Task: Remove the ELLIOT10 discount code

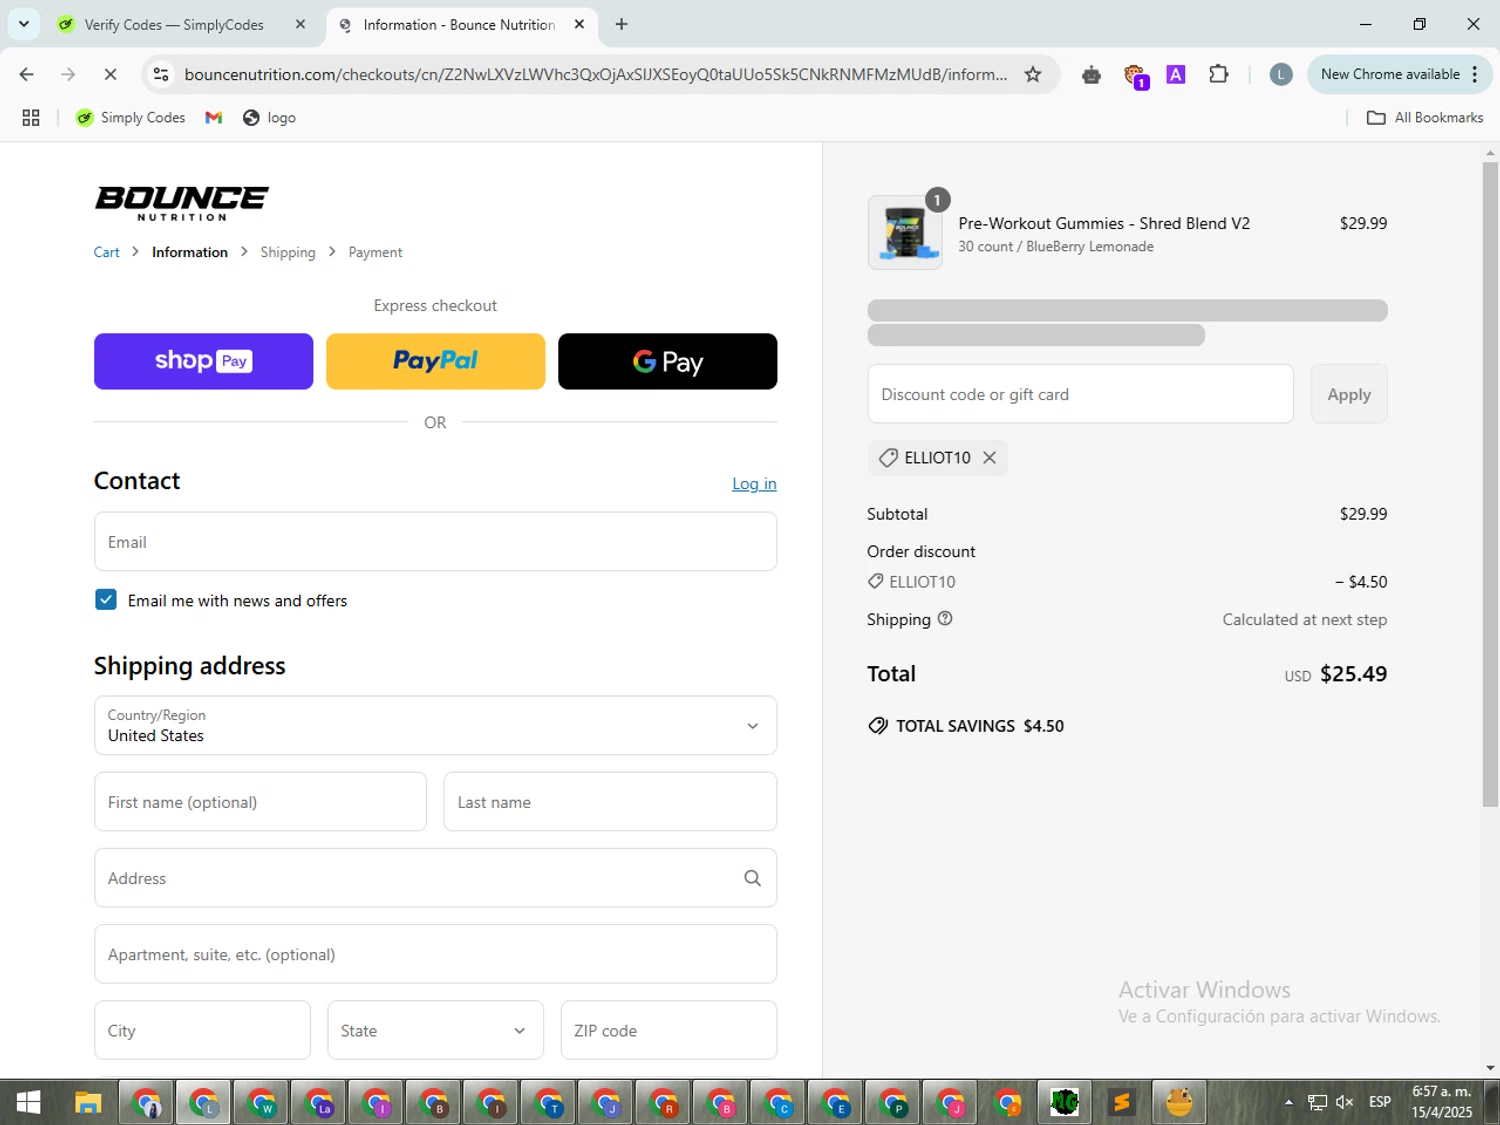Action: tap(989, 457)
